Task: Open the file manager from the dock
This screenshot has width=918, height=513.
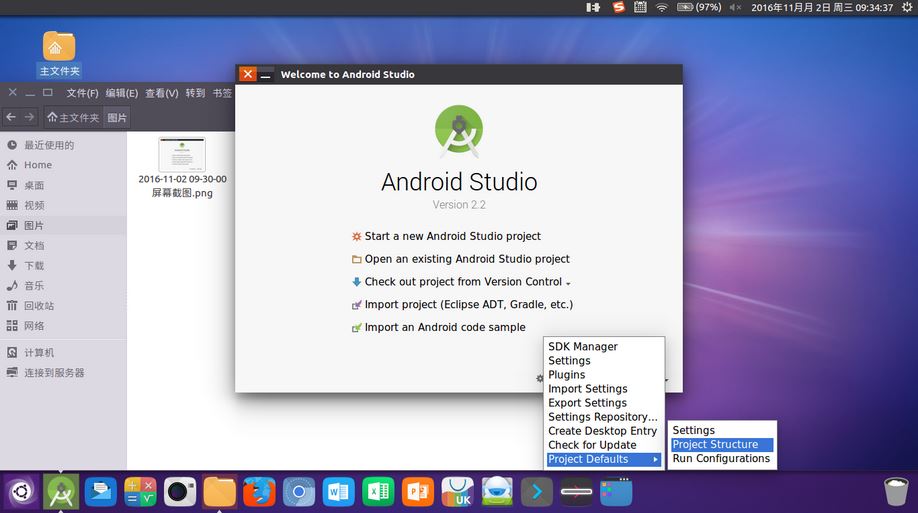Action: (220, 492)
